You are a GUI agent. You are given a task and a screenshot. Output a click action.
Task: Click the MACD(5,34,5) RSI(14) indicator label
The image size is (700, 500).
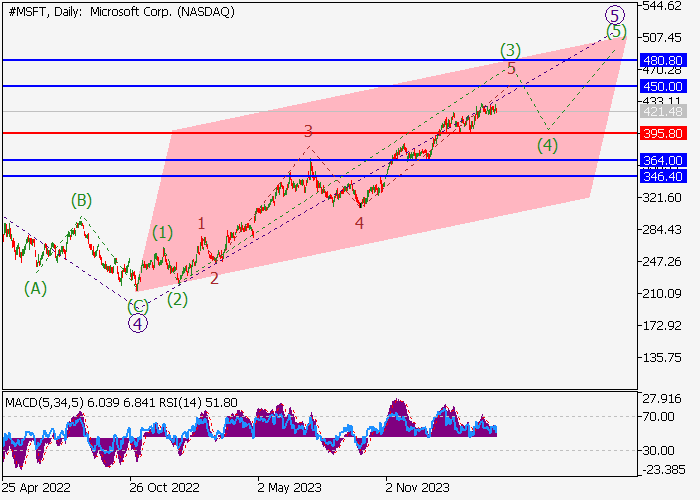click(x=121, y=403)
